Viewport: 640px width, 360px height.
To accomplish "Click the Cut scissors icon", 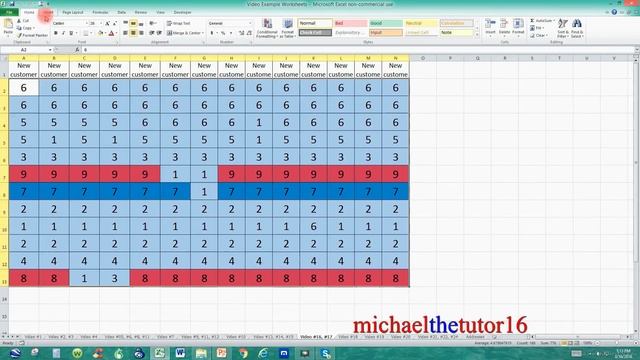I will pos(19,21).
